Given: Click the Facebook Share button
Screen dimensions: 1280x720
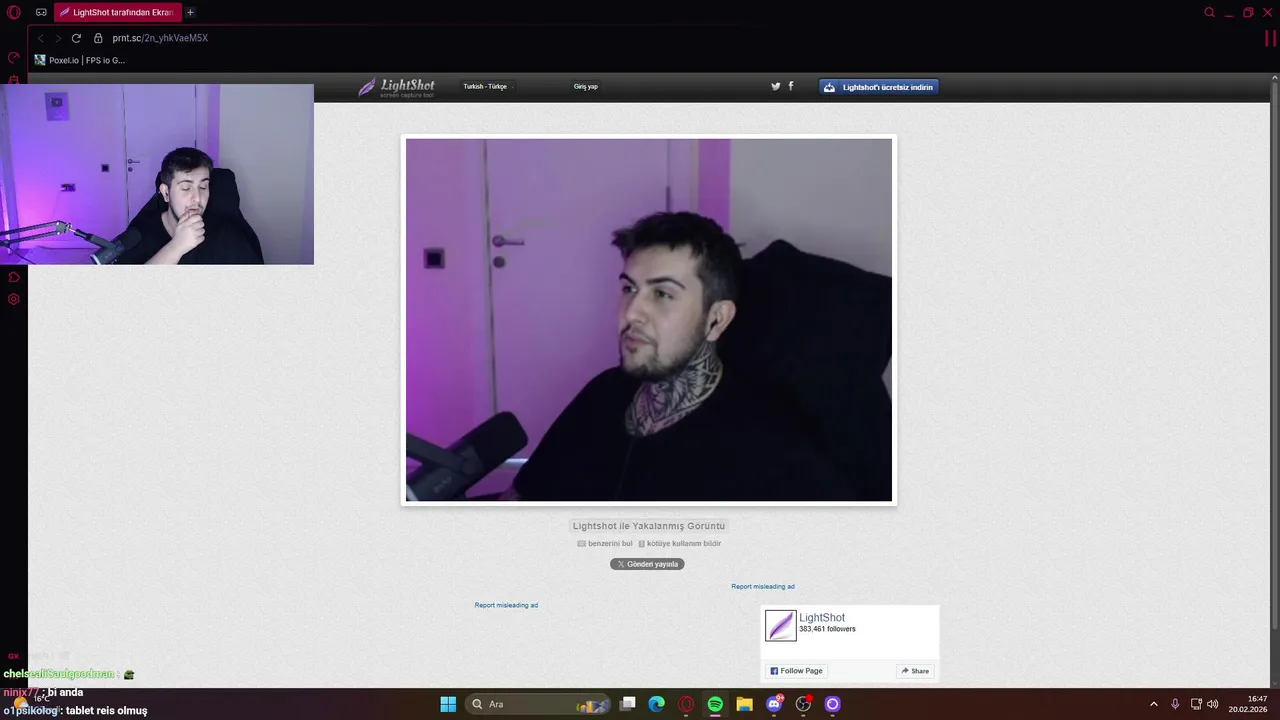Looking at the screenshot, I should click(915, 671).
